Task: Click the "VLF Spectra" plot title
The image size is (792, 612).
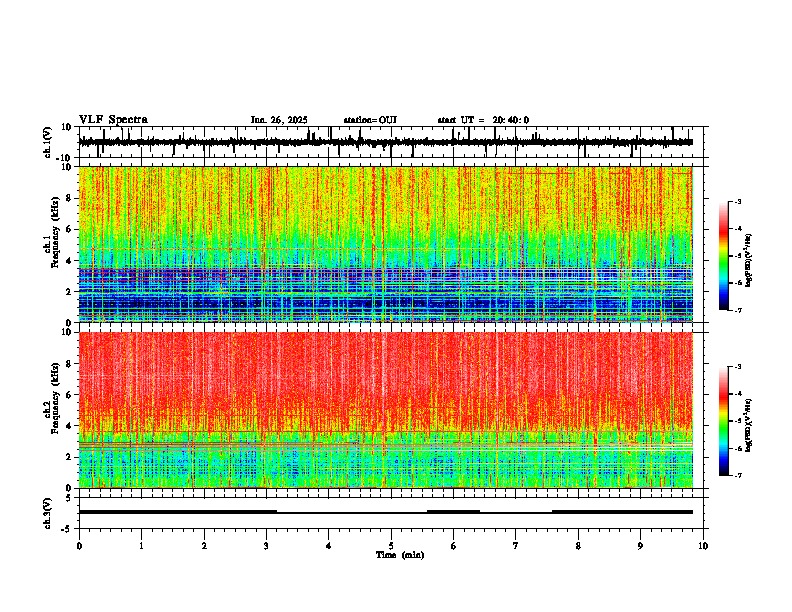Action: coord(113,120)
